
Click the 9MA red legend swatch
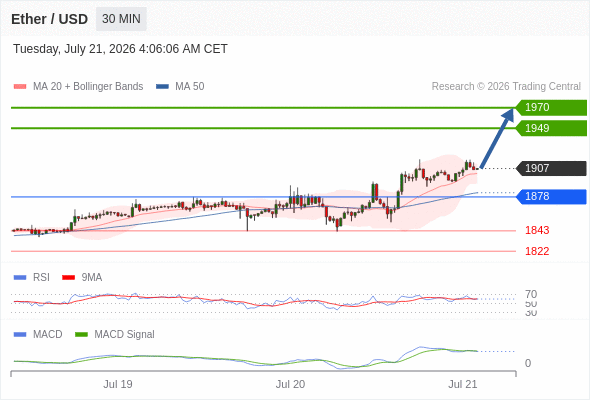(x=68, y=278)
